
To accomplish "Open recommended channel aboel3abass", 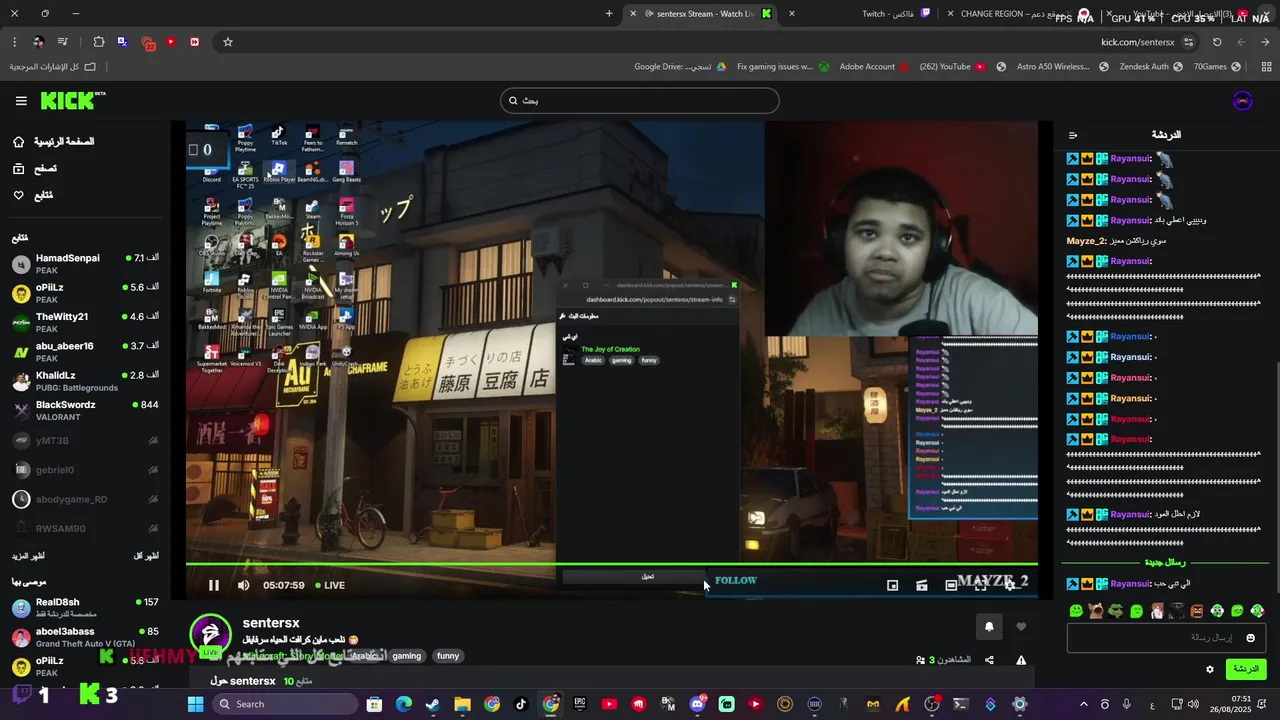I will point(85,637).
